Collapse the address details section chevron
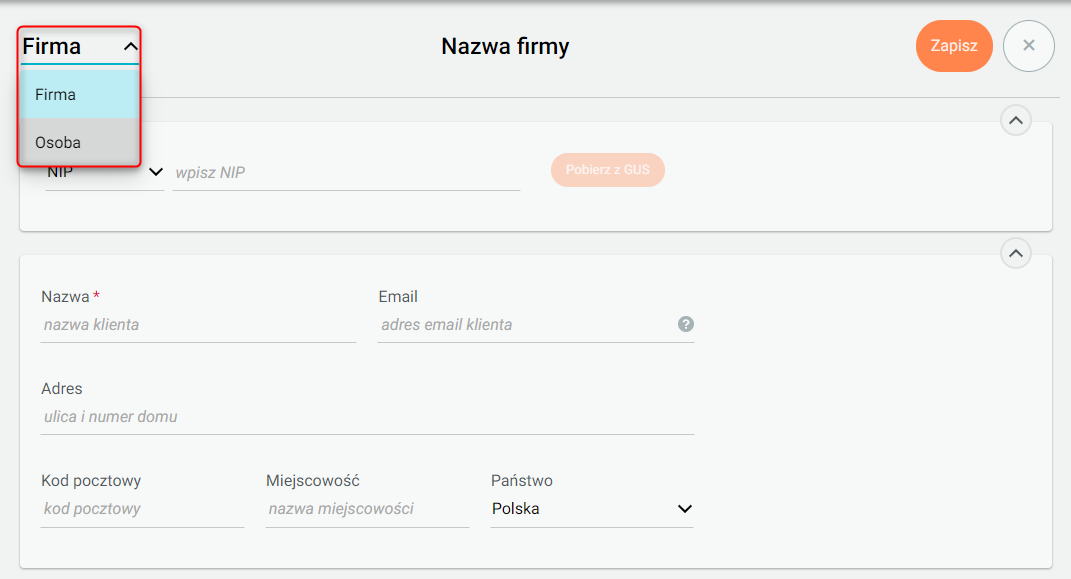The image size is (1071, 579). click(1016, 254)
